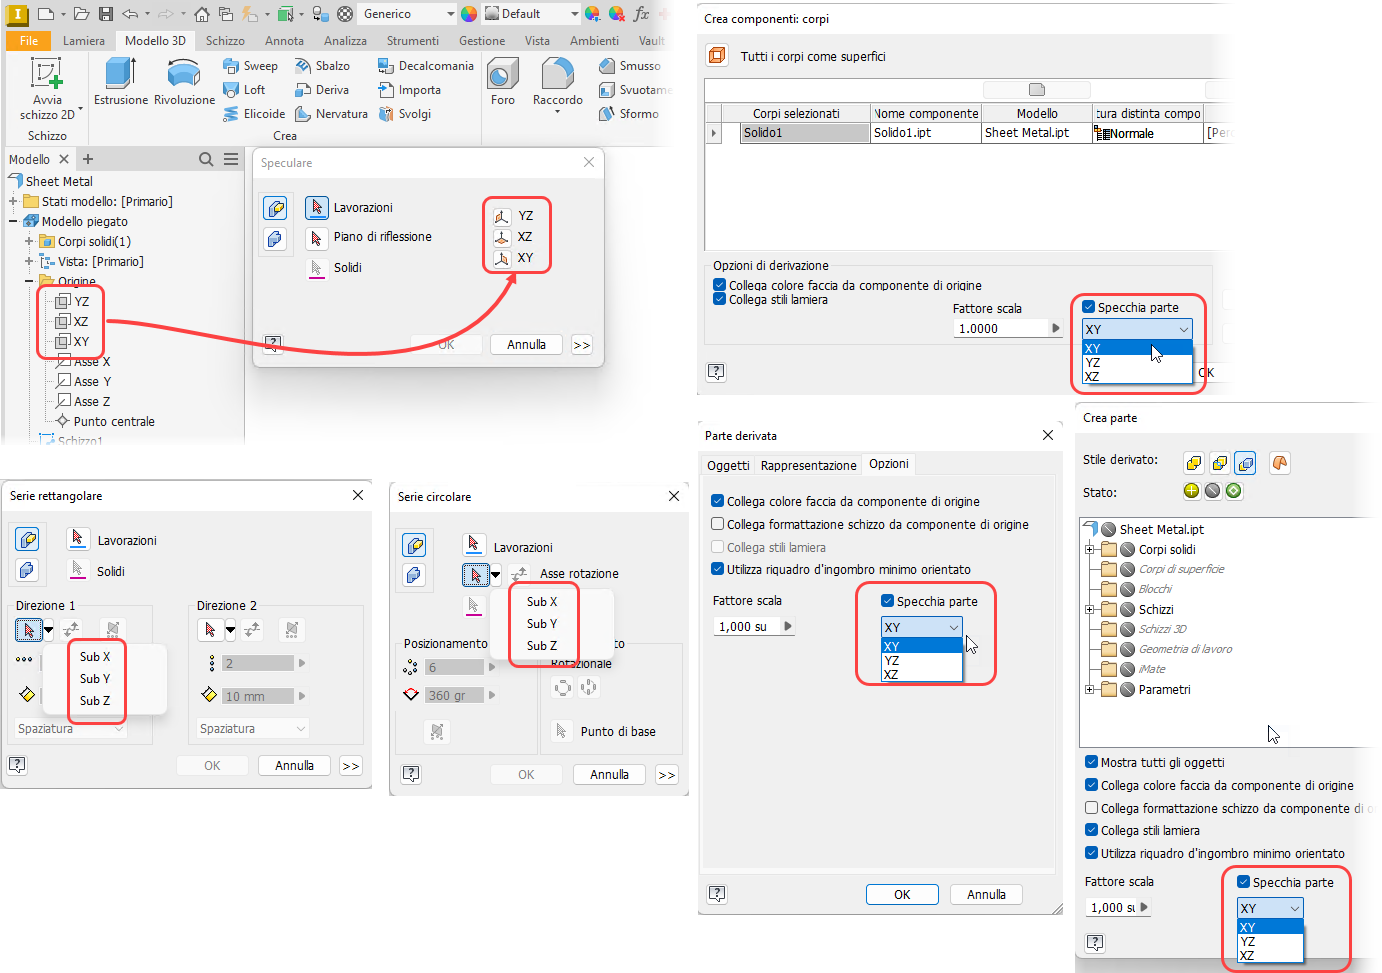
Task: Click the appearance color wheel beside Generico
Action: coord(469,14)
